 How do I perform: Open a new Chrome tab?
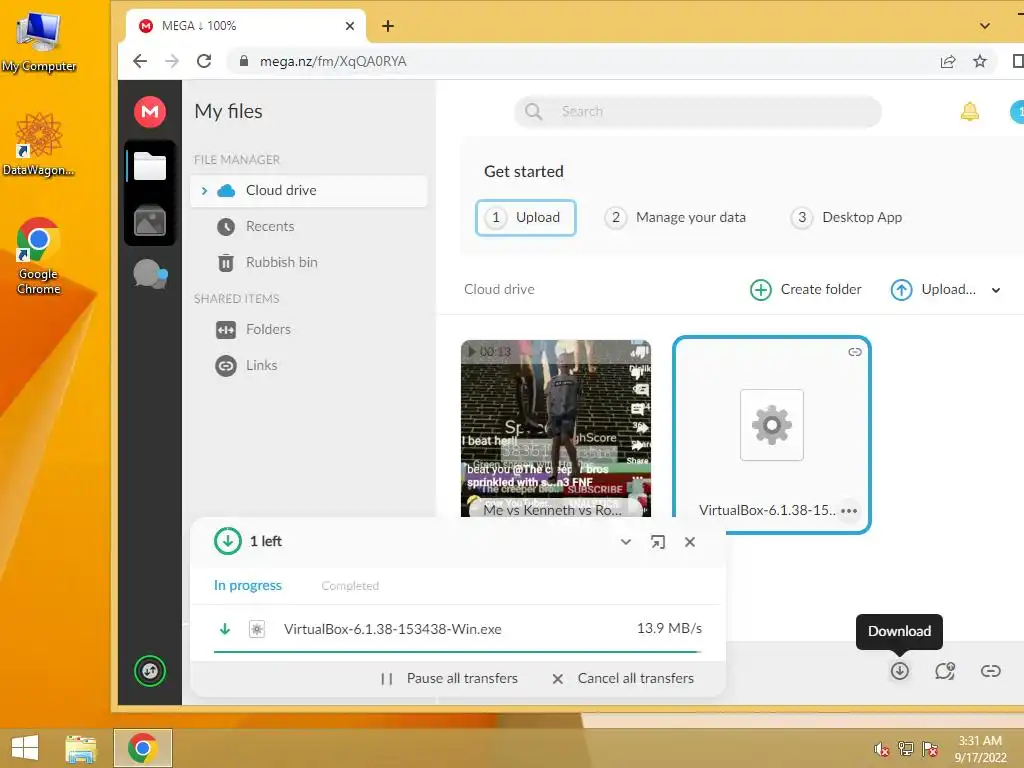tap(388, 26)
